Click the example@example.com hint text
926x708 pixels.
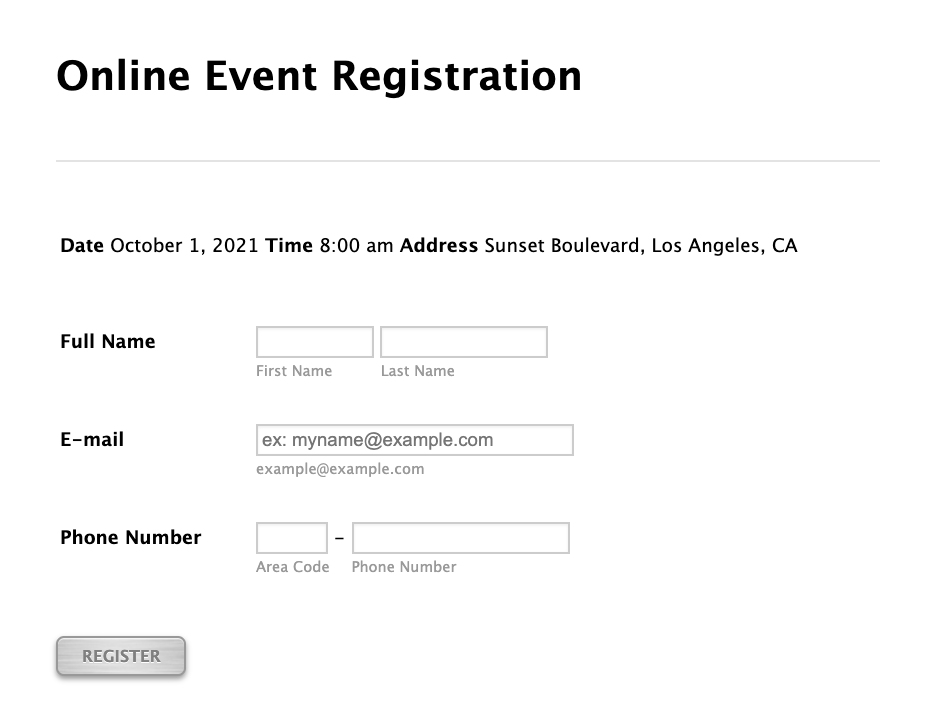340,469
